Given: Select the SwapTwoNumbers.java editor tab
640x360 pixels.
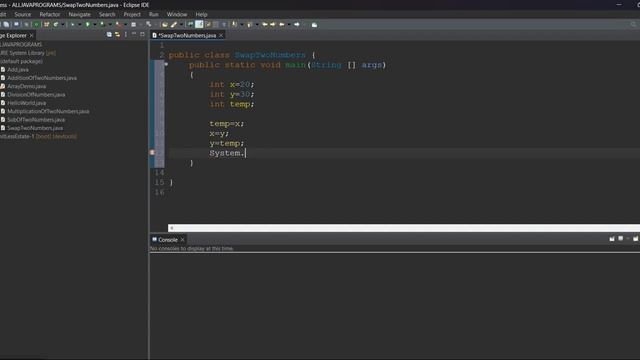Looking at the screenshot, I should click(x=187, y=36).
